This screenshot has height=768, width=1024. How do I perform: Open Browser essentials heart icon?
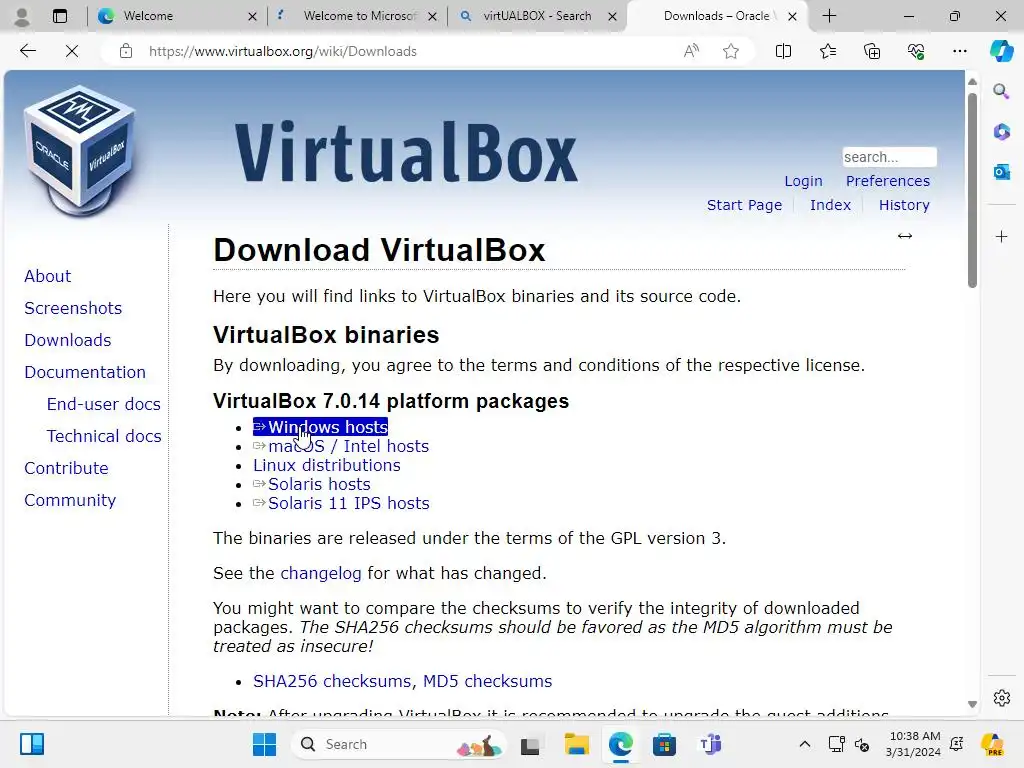pos(916,51)
